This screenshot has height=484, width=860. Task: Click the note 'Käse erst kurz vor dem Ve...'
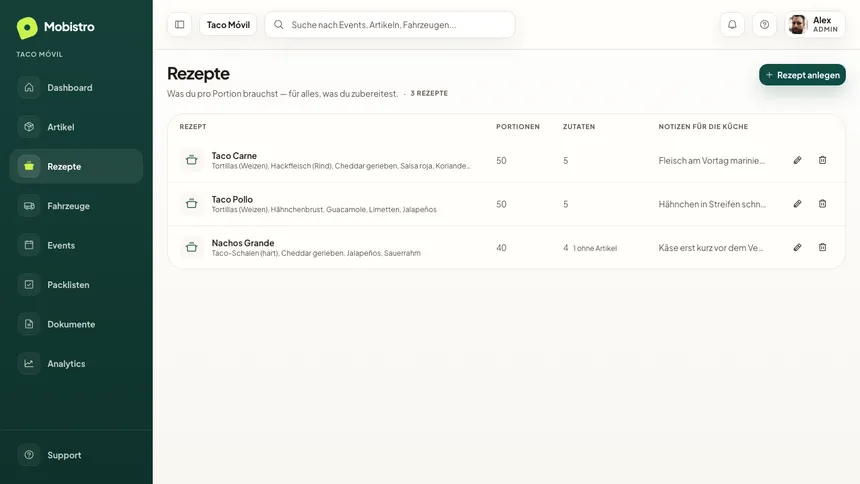tap(711, 247)
